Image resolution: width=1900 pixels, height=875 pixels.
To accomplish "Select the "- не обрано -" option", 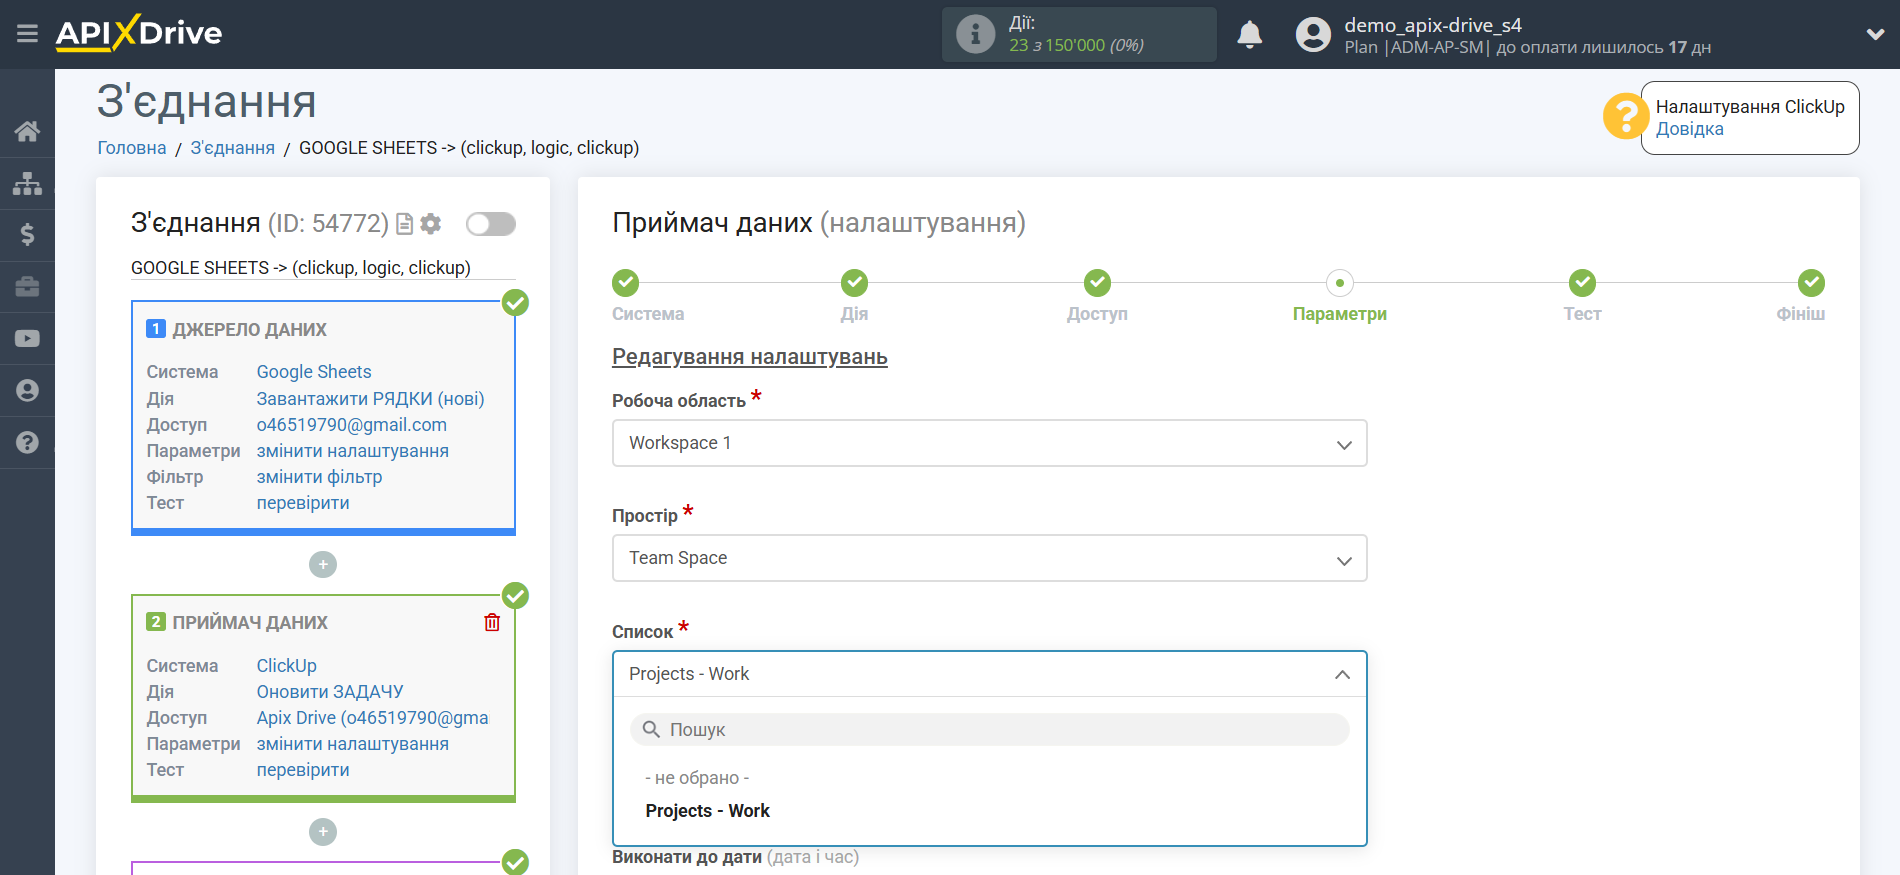I will (x=697, y=778).
